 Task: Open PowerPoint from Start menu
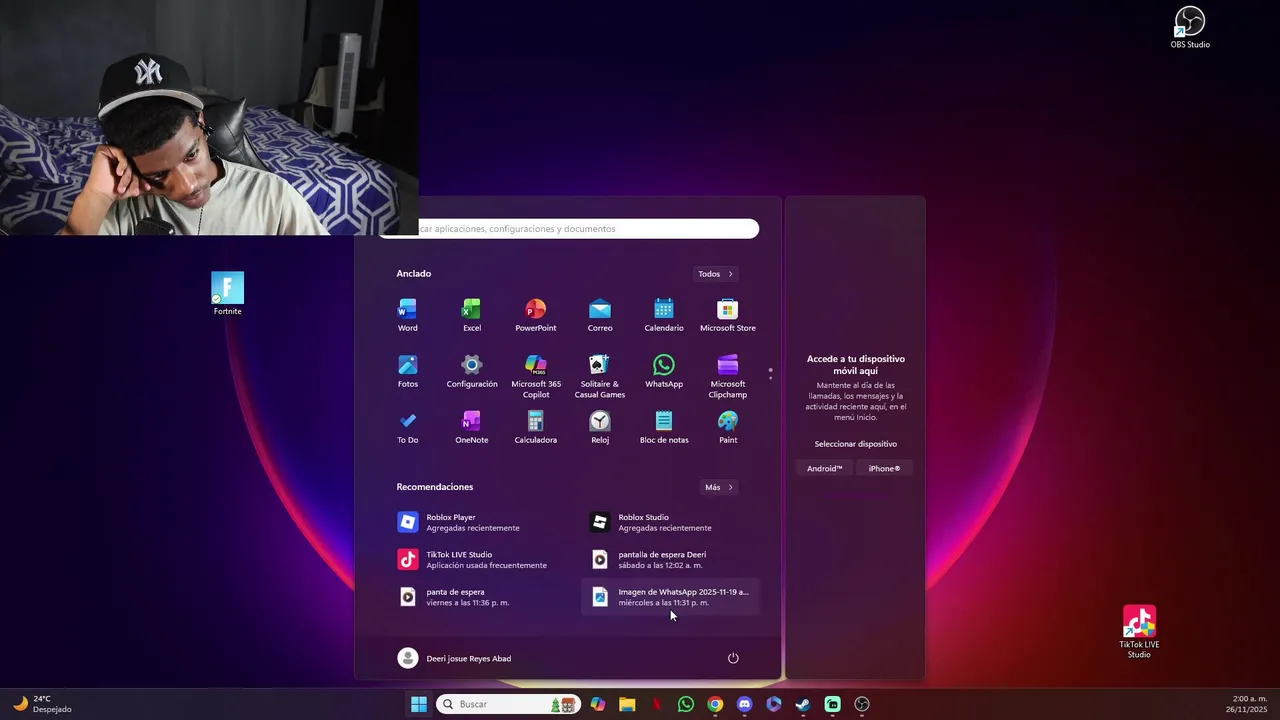535,315
